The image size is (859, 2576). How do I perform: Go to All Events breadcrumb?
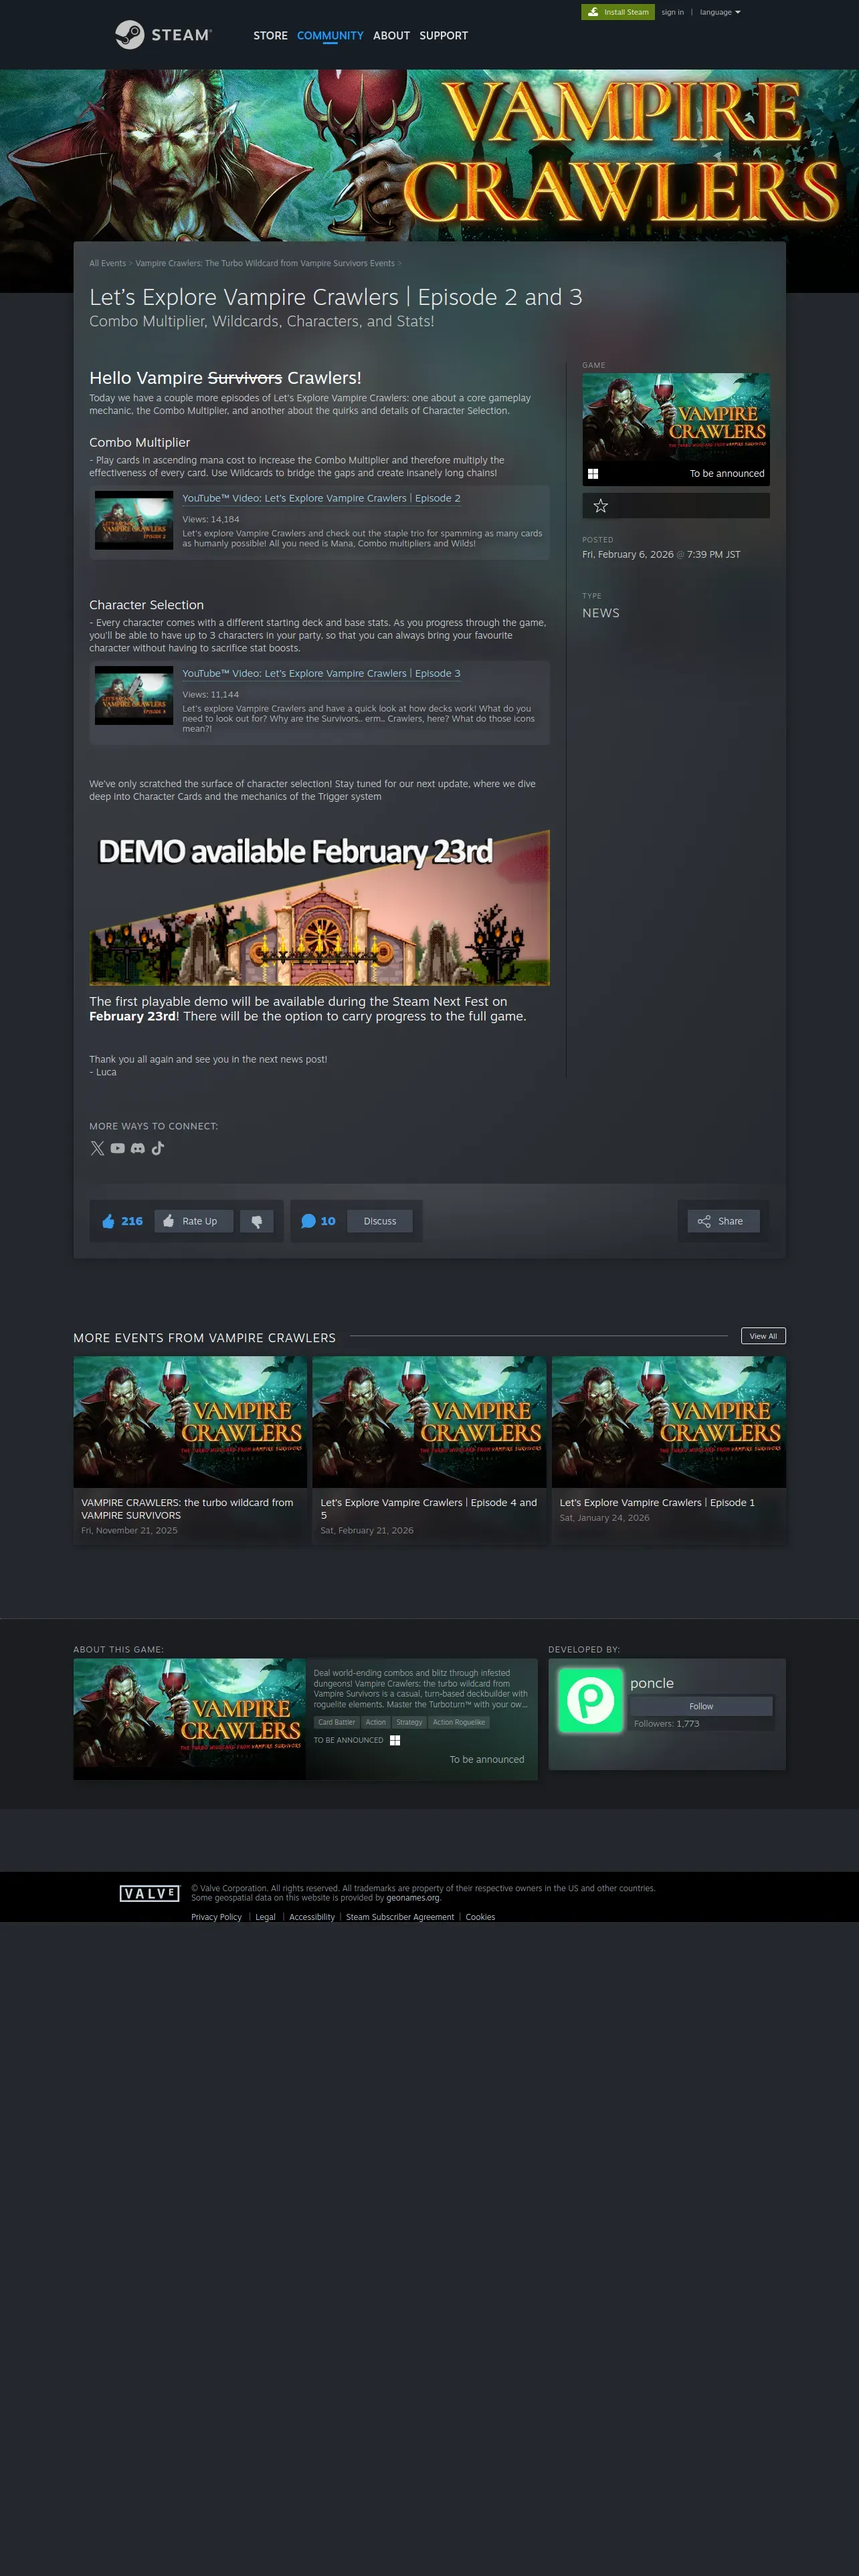point(107,263)
